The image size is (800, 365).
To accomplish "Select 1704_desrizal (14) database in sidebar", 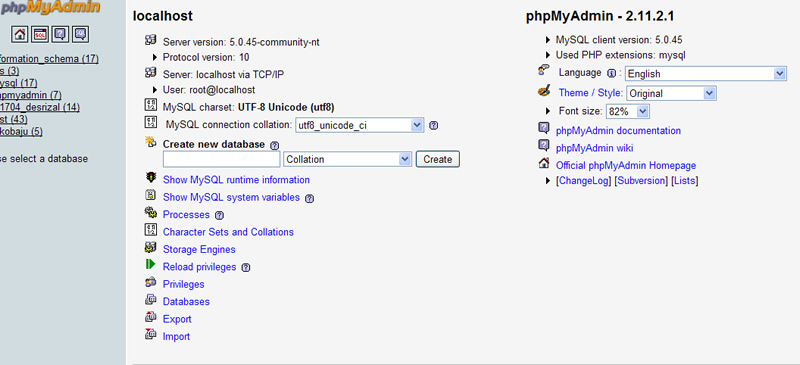I will 40,107.
